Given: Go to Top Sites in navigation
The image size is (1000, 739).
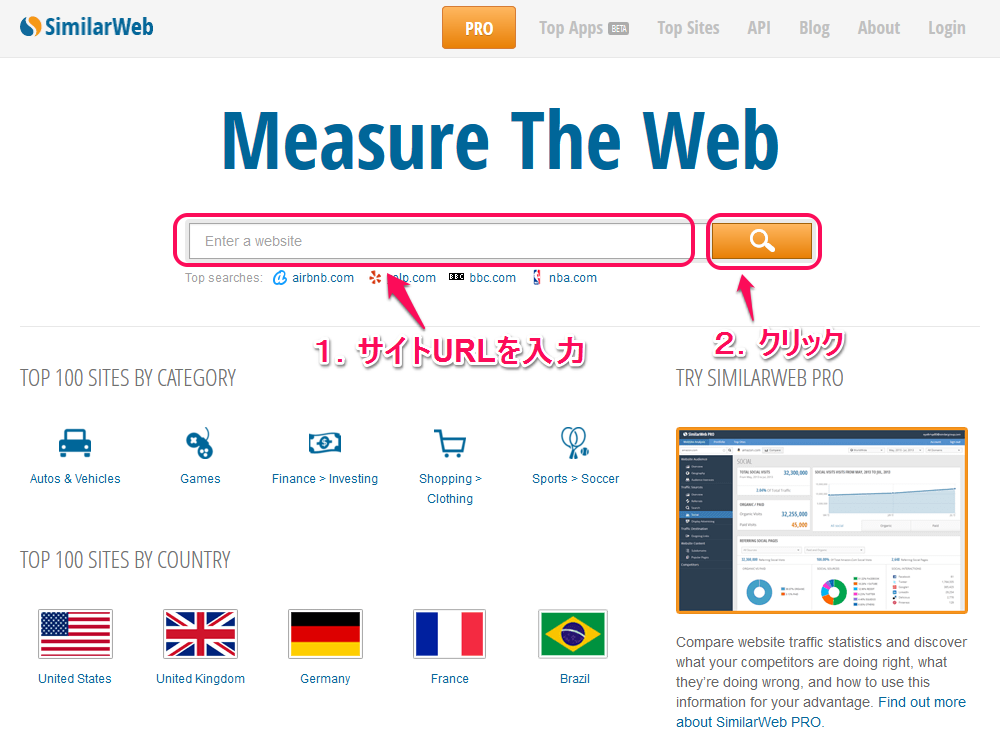Looking at the screenshot, I should [x=688, y=28].
